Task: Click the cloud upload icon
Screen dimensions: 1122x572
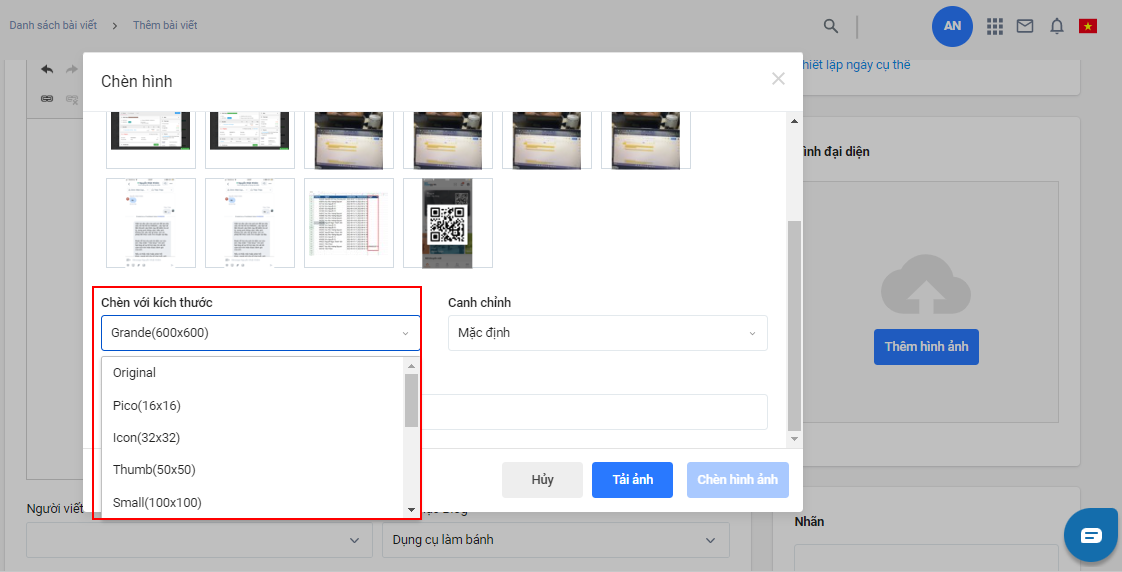Action: [x=925, y=284]
